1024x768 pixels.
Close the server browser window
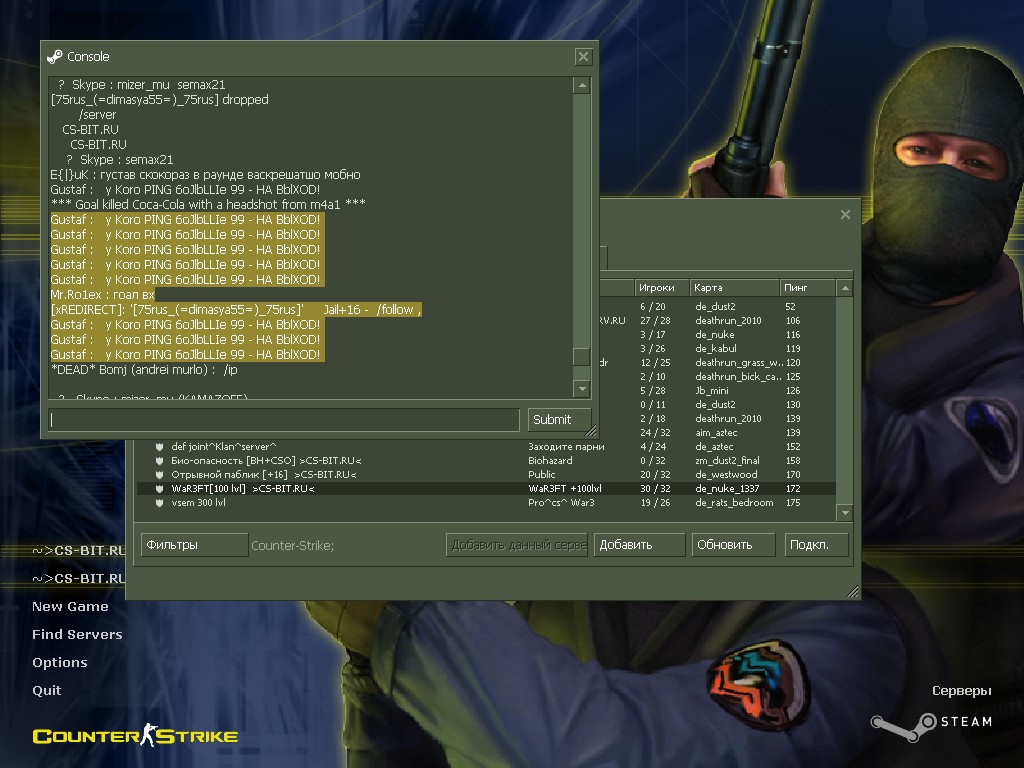[x=845, y=214]
